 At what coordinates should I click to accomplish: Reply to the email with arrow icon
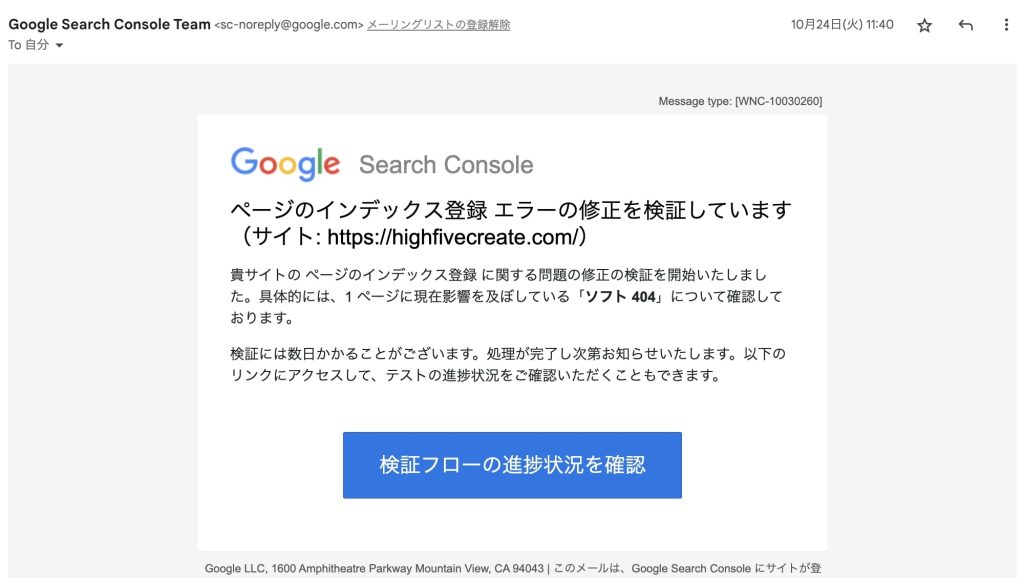965,25
